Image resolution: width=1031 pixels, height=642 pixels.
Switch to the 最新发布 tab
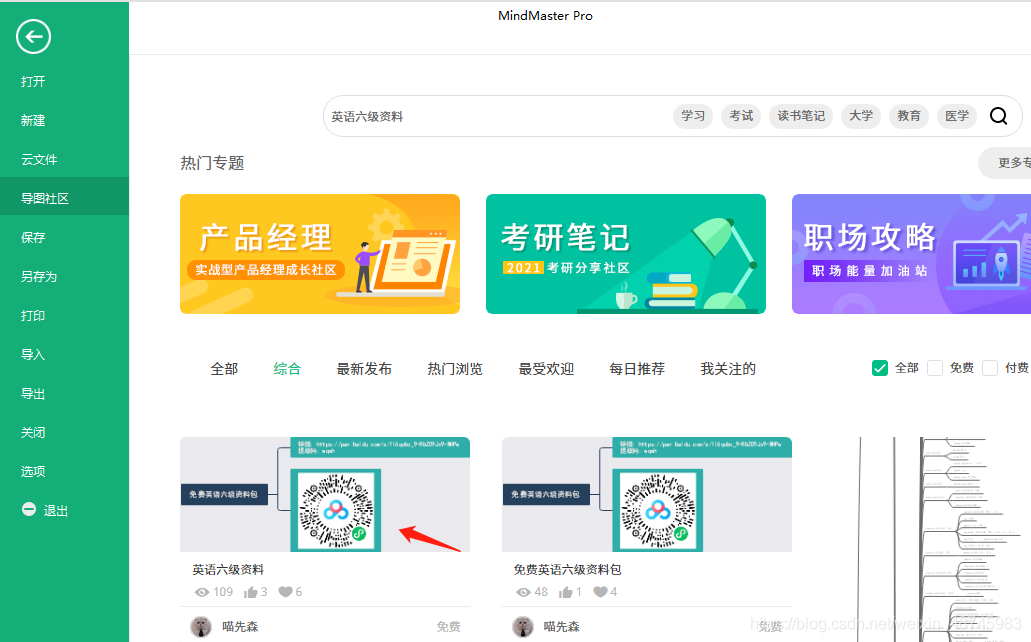364,369
